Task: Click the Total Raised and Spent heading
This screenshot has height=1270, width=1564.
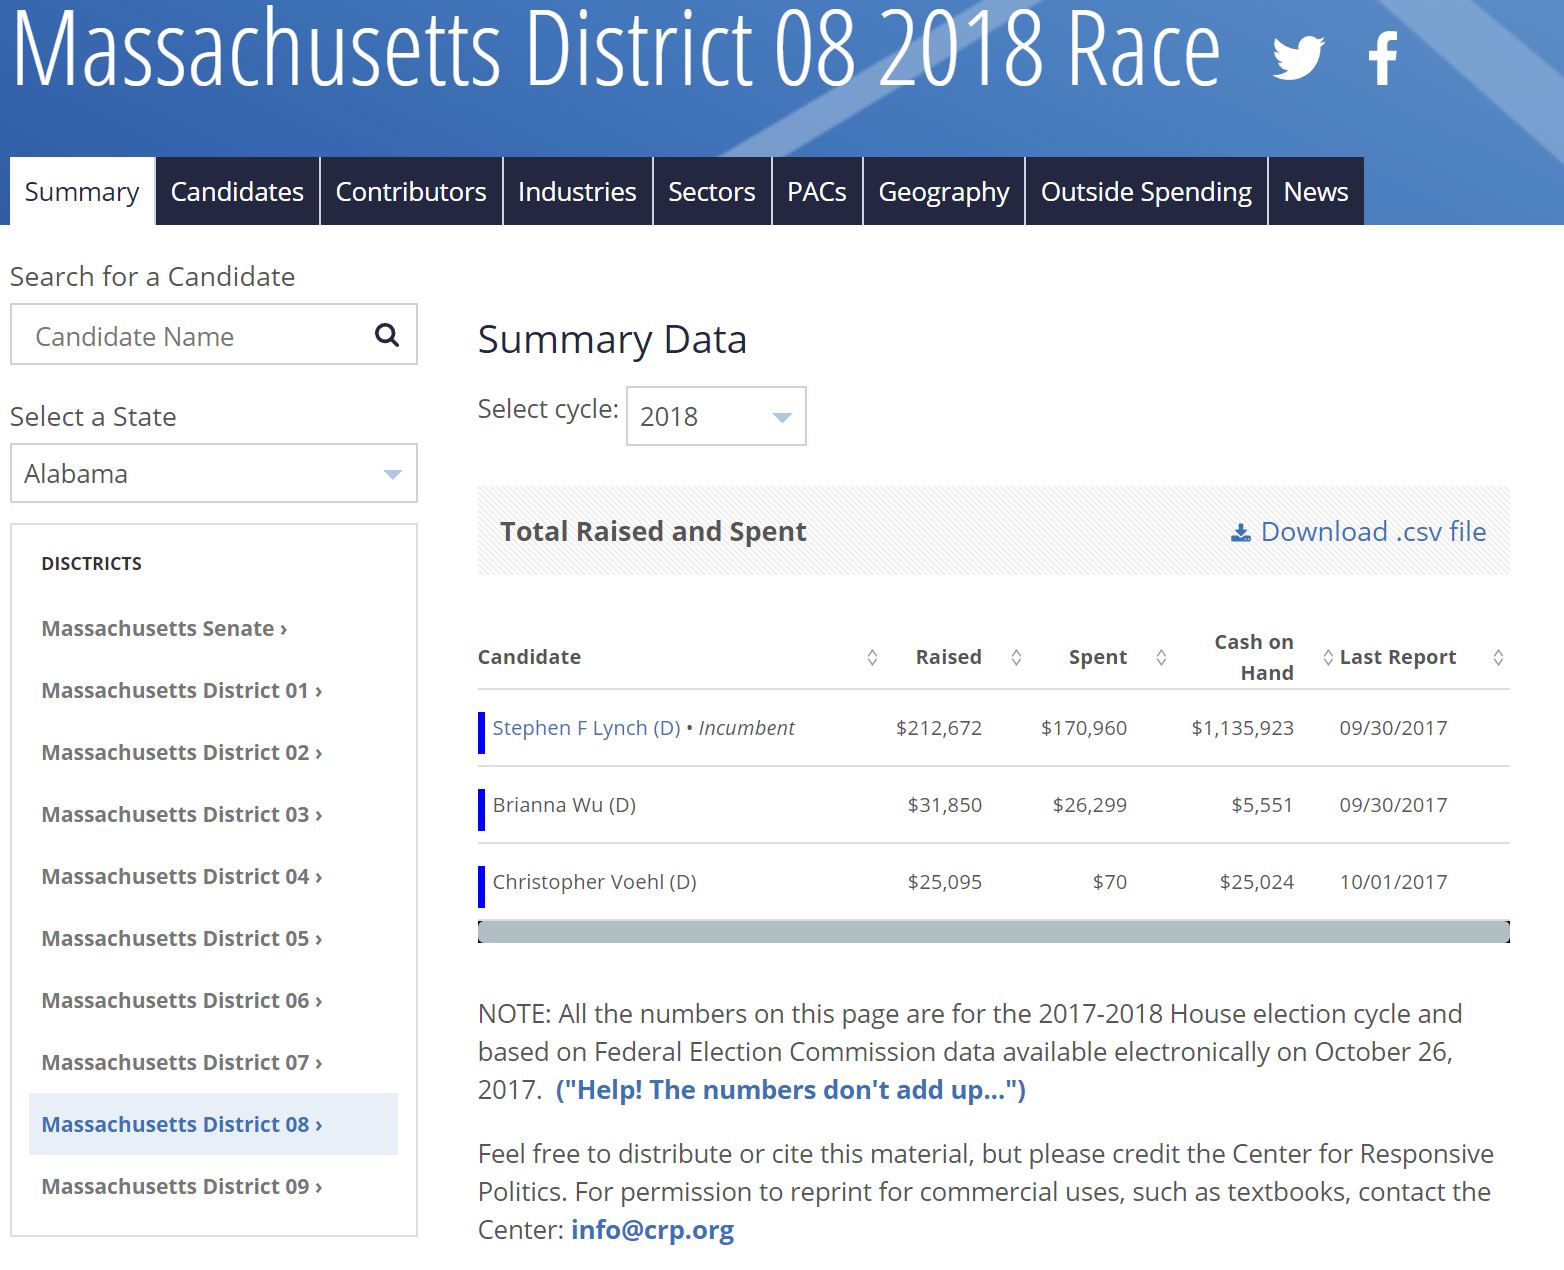Action: pyautogui.click(x=653, y=531)
